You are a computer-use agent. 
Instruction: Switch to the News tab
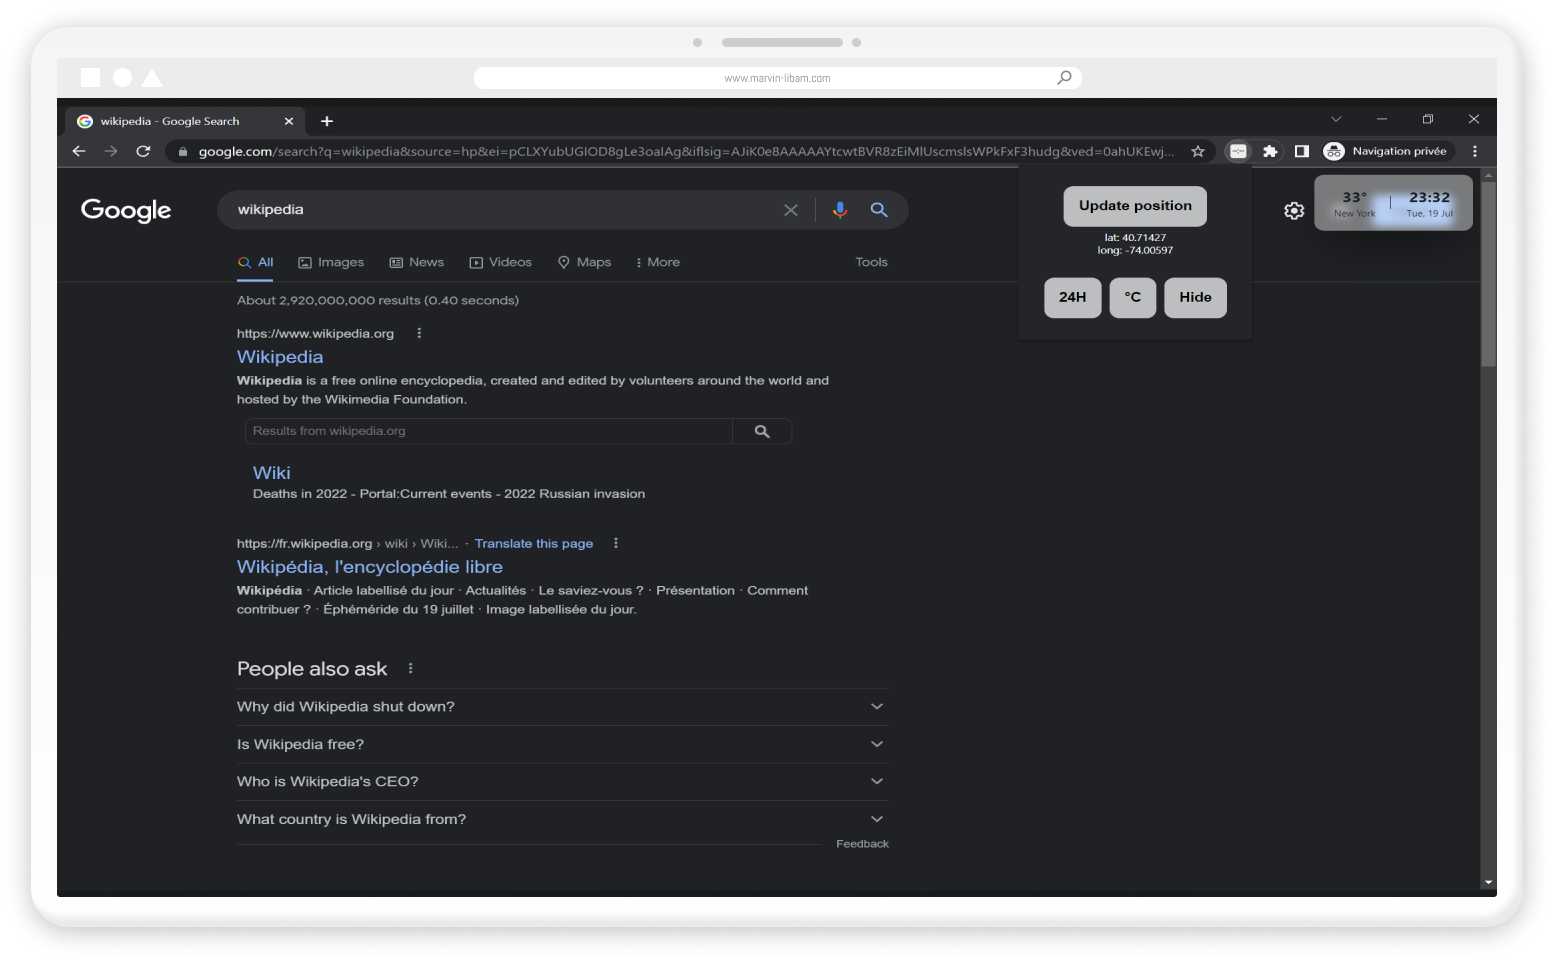417,262
